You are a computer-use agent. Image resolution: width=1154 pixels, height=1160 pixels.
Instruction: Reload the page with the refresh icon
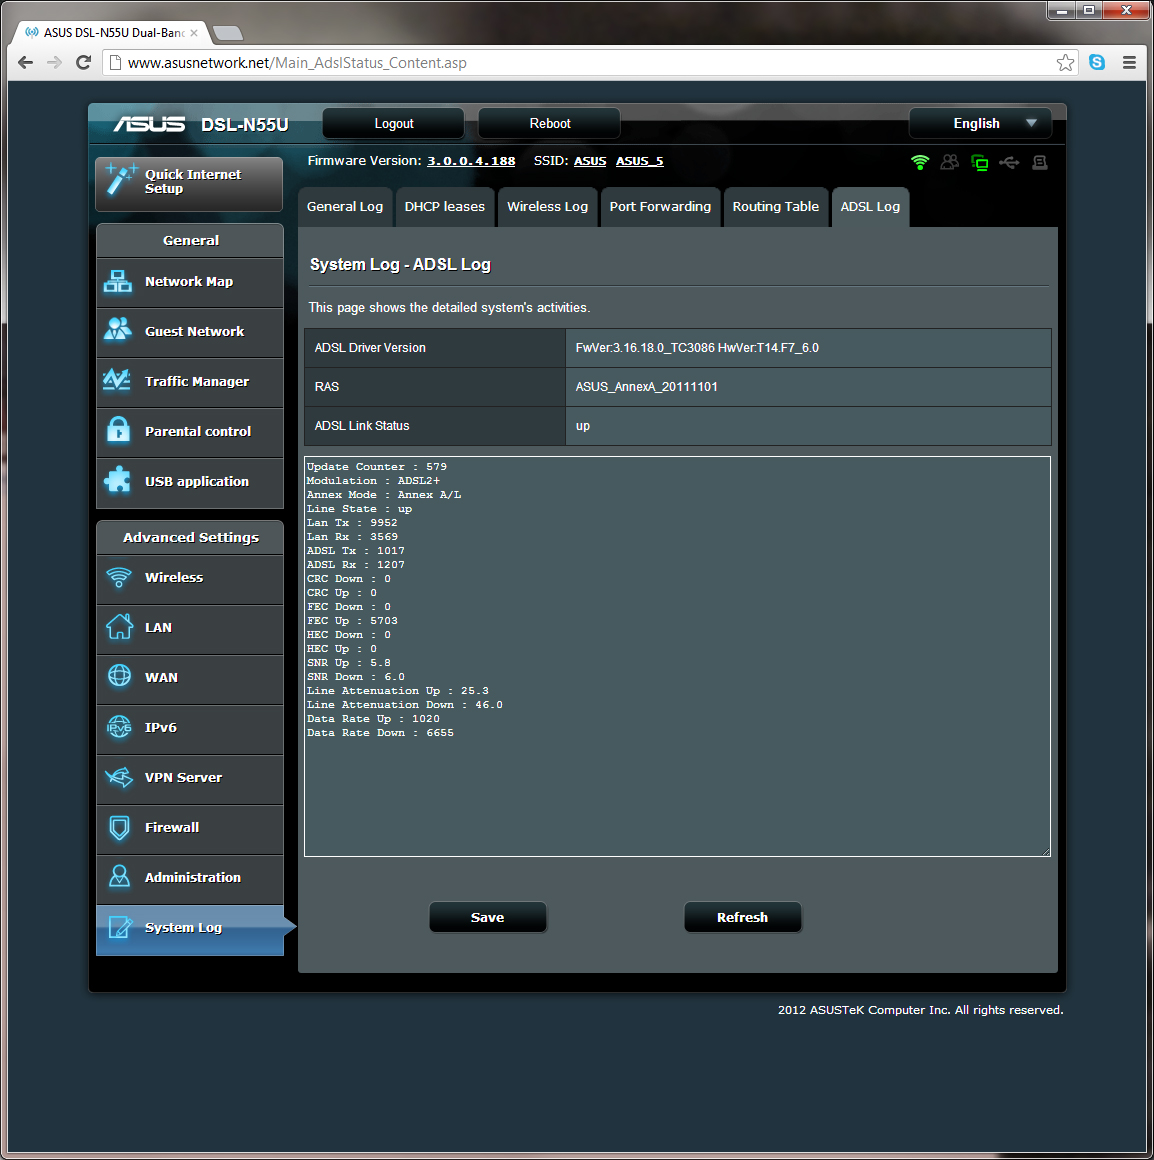(84, 63)
